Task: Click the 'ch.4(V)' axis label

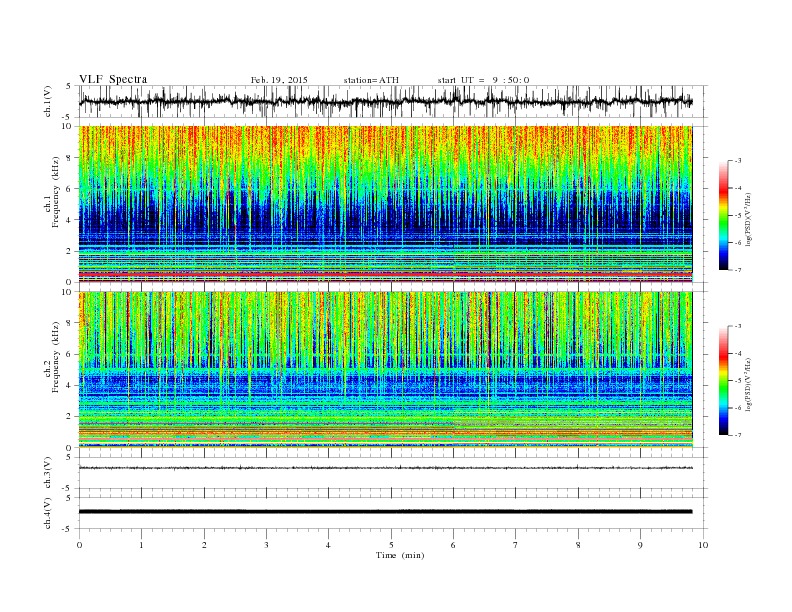Action: point(47,513)
